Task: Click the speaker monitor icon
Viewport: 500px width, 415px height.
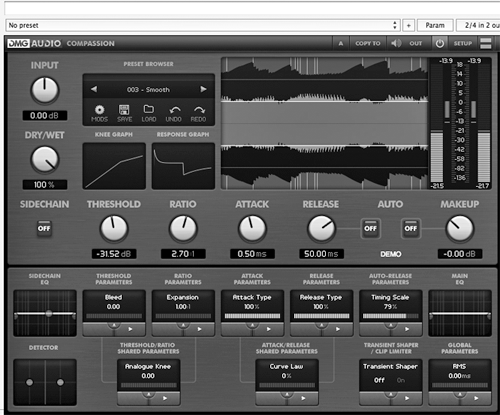Action: [x=396, y=43]
